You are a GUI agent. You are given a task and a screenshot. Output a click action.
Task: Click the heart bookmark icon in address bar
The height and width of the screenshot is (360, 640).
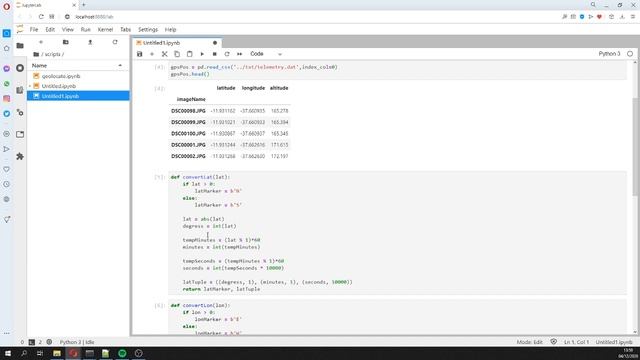pyautogui.click(x=599, y=17)
